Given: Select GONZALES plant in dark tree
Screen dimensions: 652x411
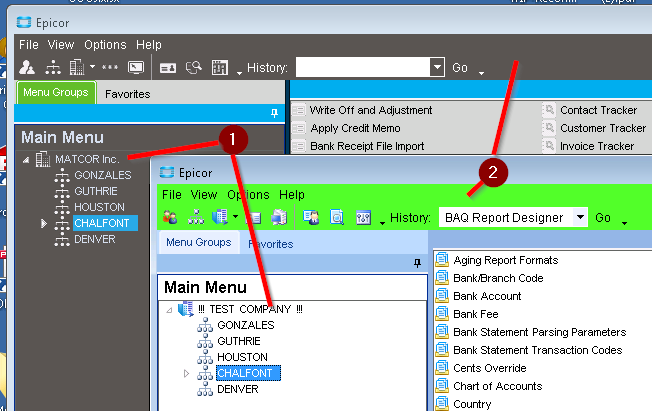Looking at the screenshot, I should coord(103,175).
